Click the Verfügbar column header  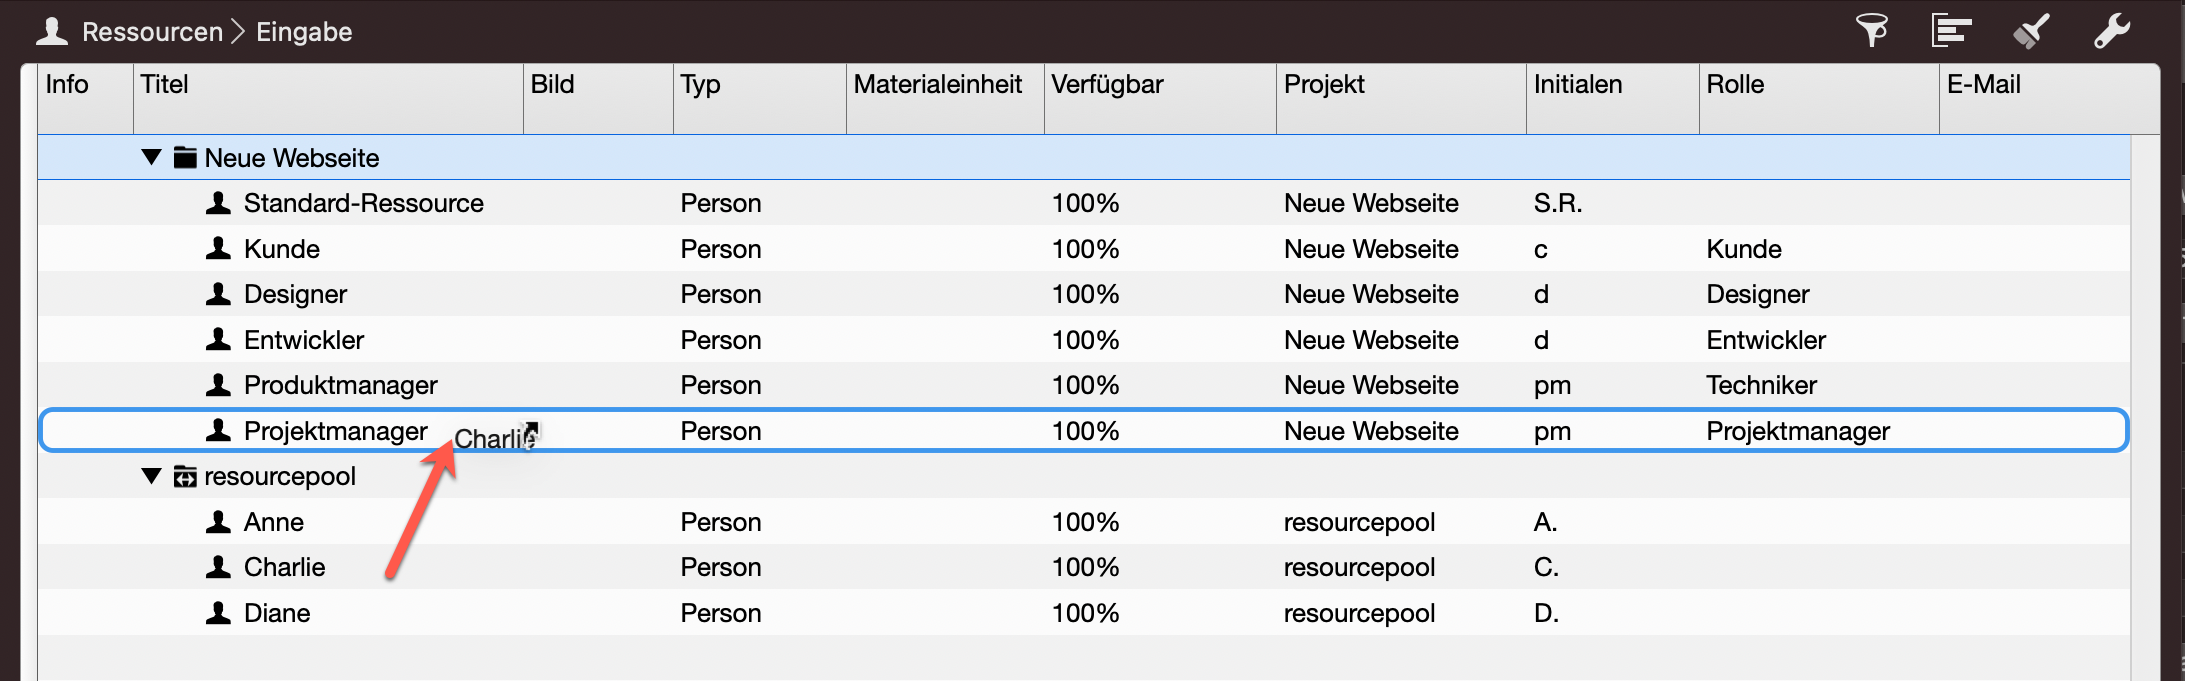[x=1107, y=85]
